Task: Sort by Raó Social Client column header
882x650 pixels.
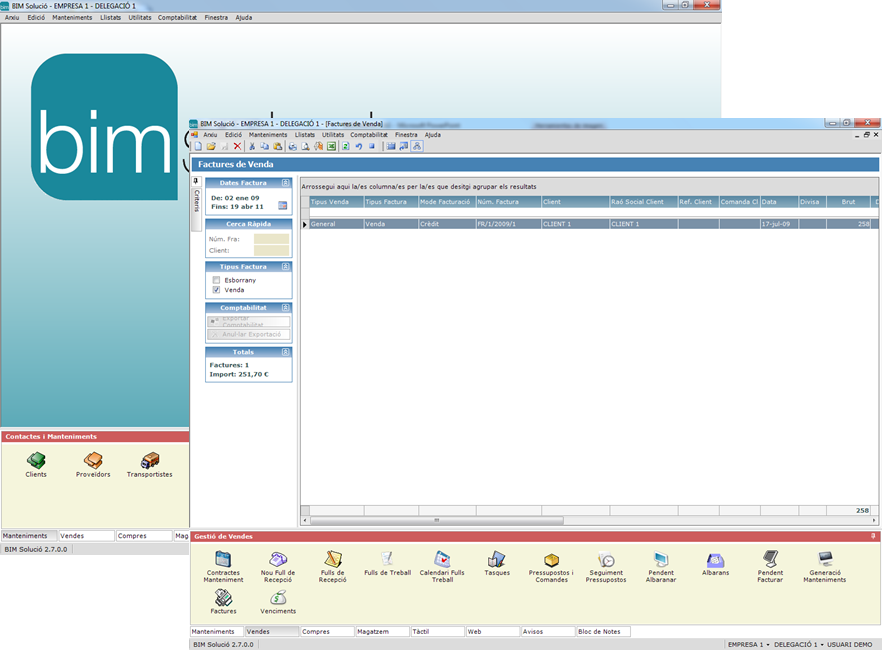Action: 644,202
